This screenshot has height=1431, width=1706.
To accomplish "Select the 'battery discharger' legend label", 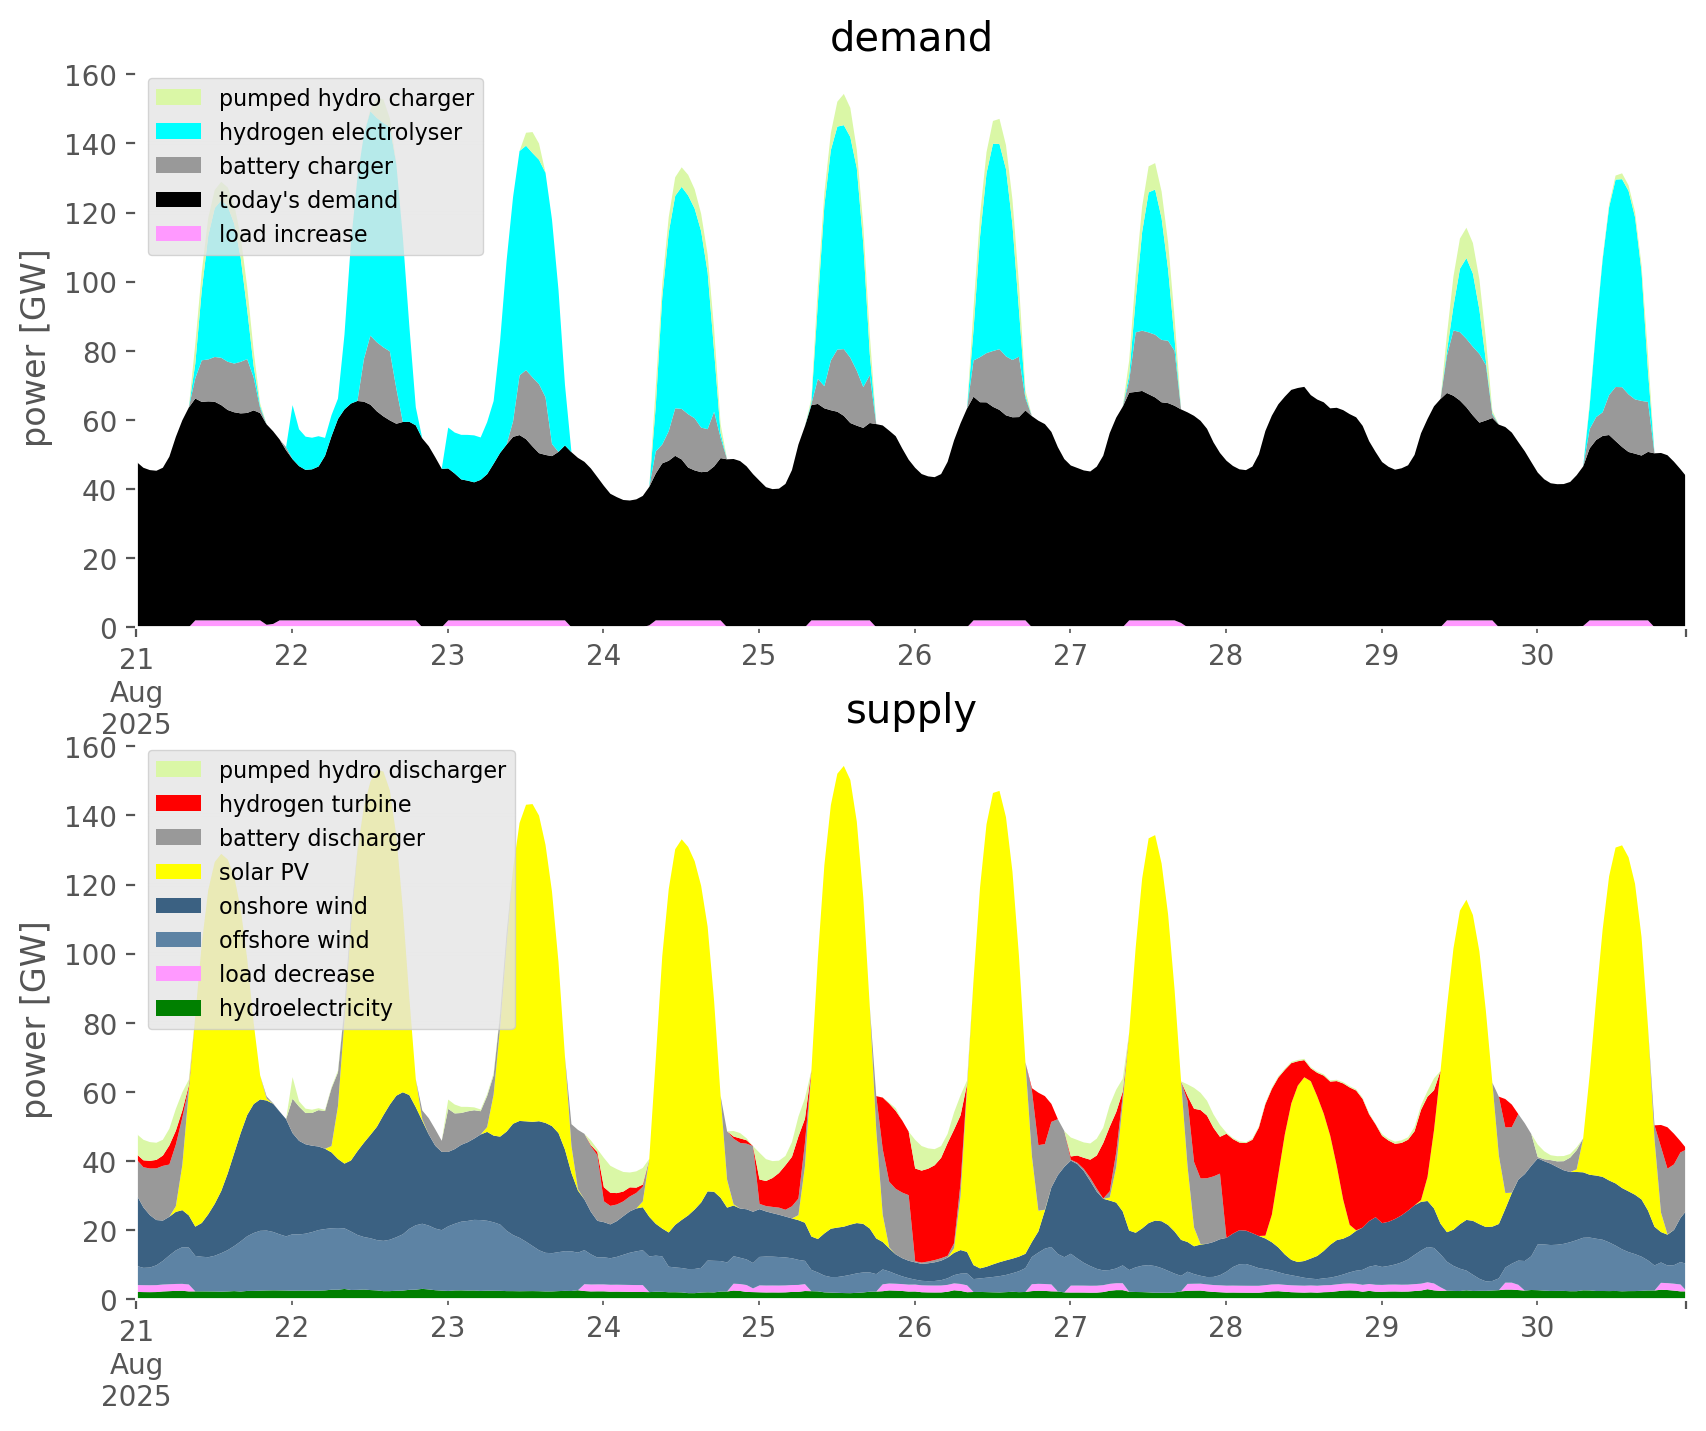I will 322,838.
